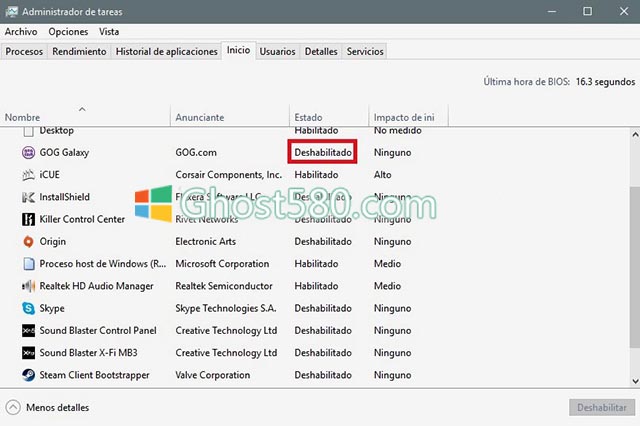Sort by the Estado column header

click(329, 118)
